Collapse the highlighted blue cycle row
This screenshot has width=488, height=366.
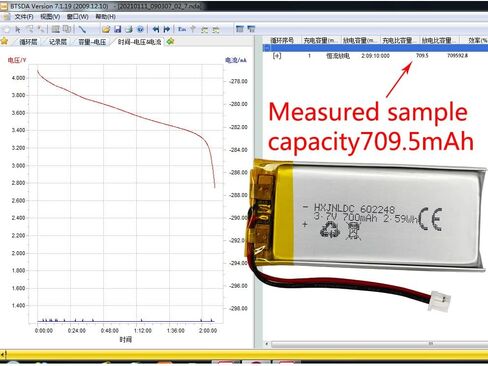pyautogui.click(x=267, y=48)
